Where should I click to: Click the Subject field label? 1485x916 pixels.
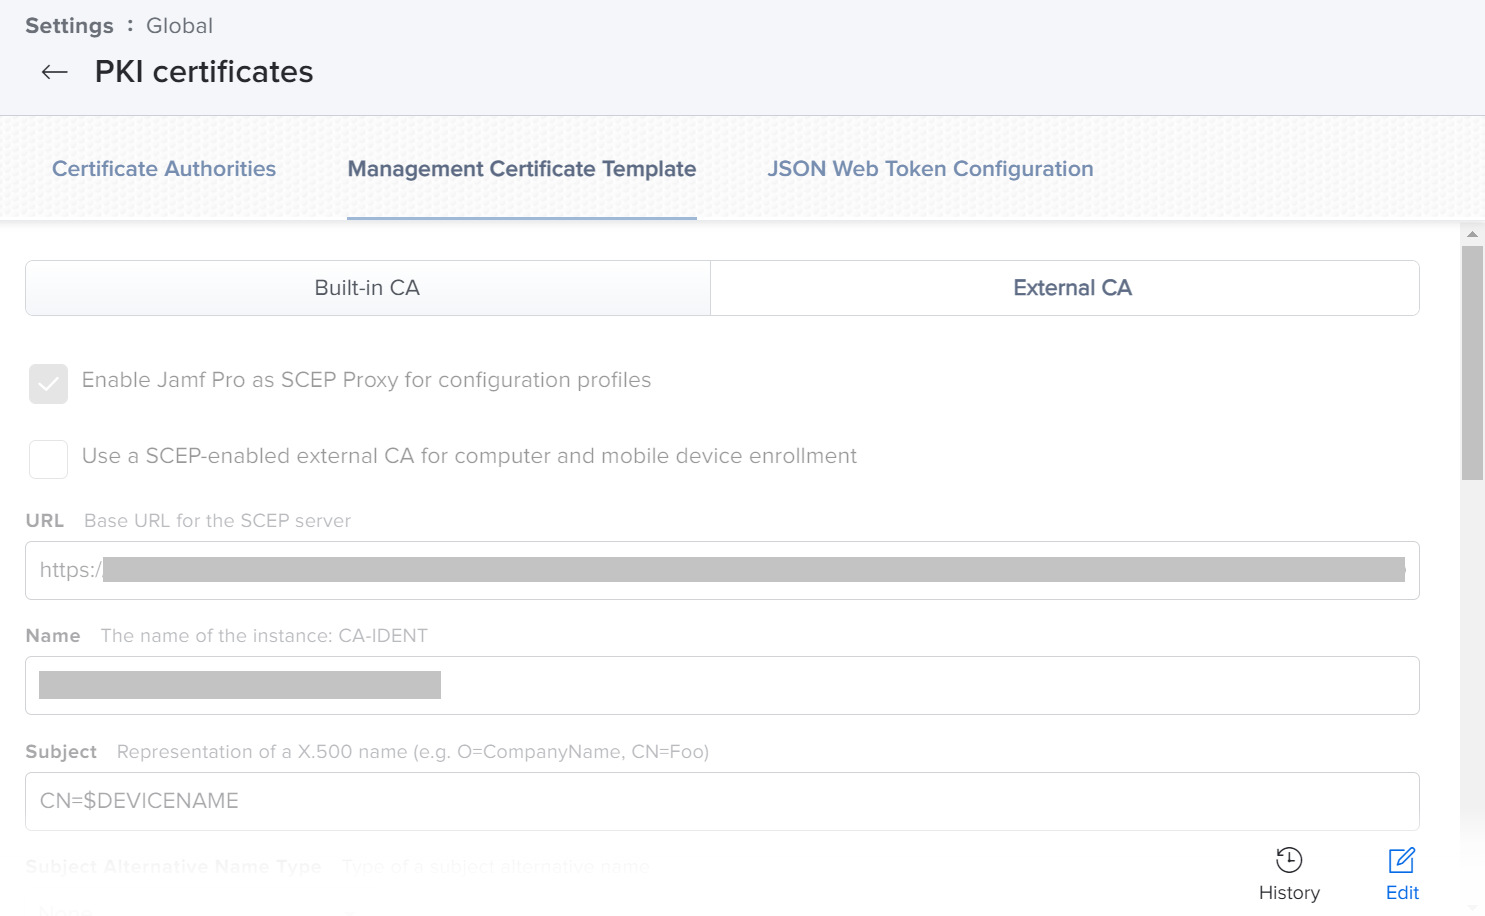pos(61,752)
